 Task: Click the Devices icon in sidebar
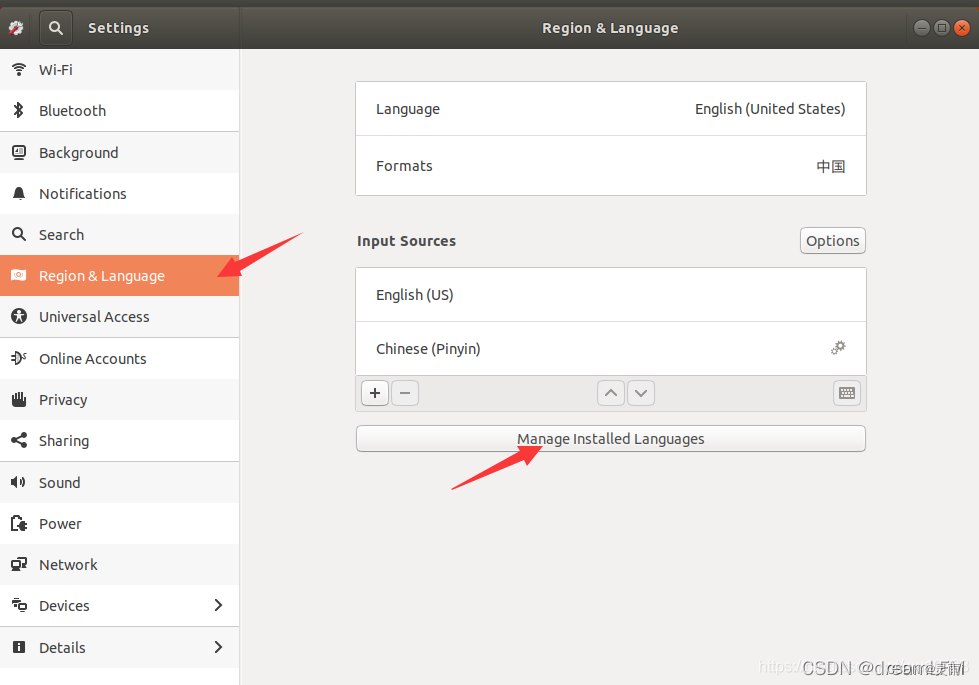click(19, 605)
